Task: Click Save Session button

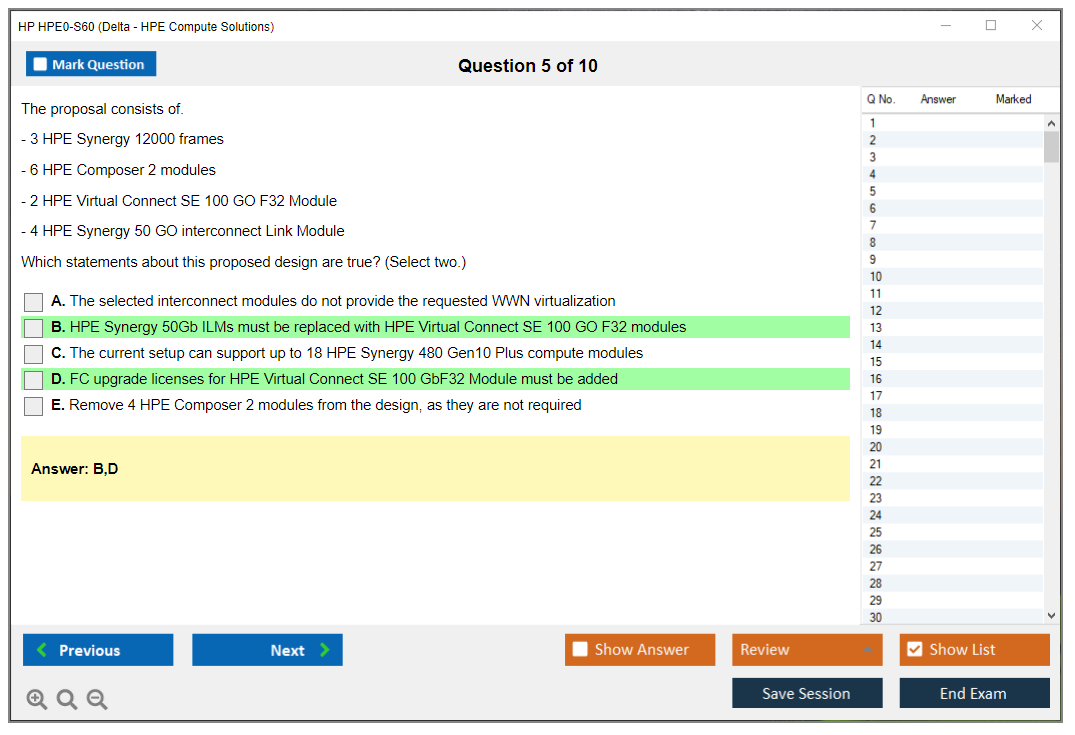Action: pos(807,694)
